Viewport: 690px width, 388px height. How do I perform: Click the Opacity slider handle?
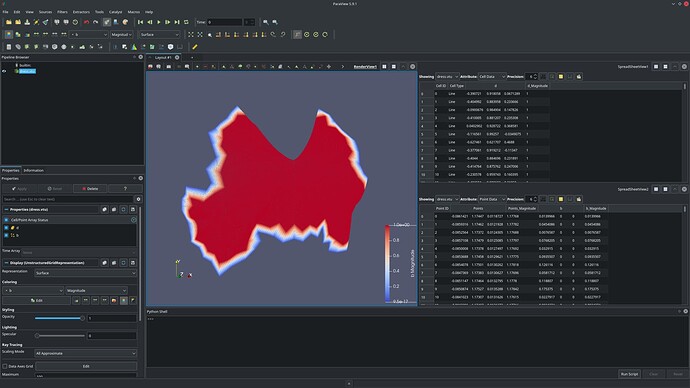82,318
